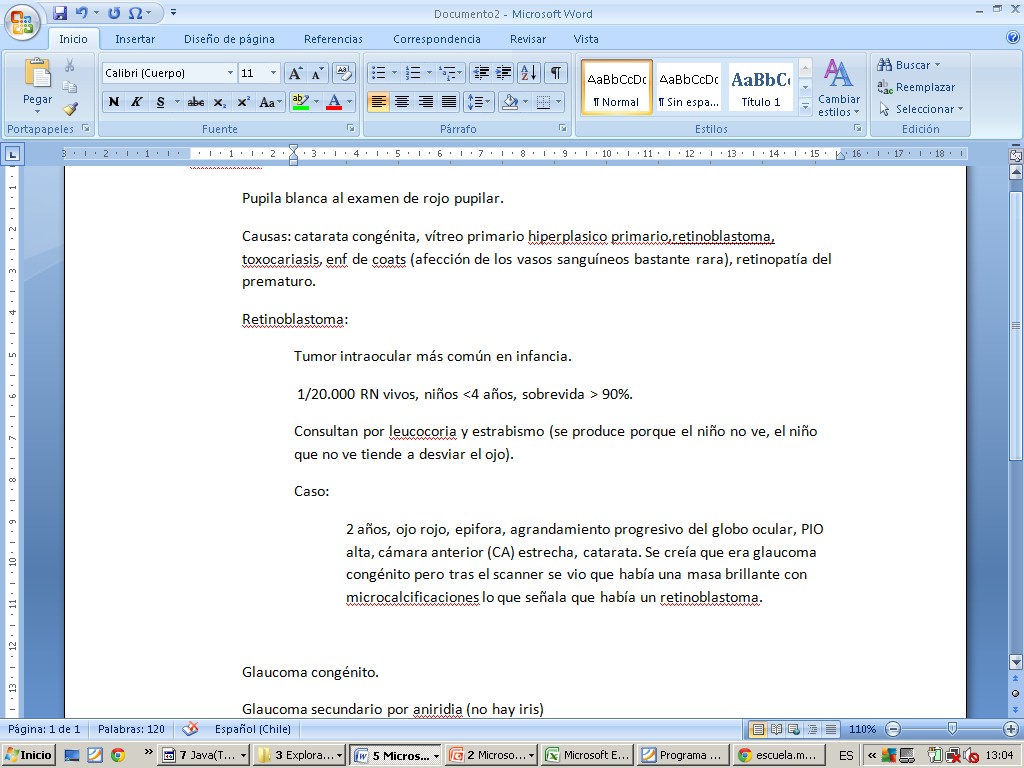Click the zoom slider in status bar
Image resolution: width=1024 pixels, height=768 pixels.
coord(952,729)
